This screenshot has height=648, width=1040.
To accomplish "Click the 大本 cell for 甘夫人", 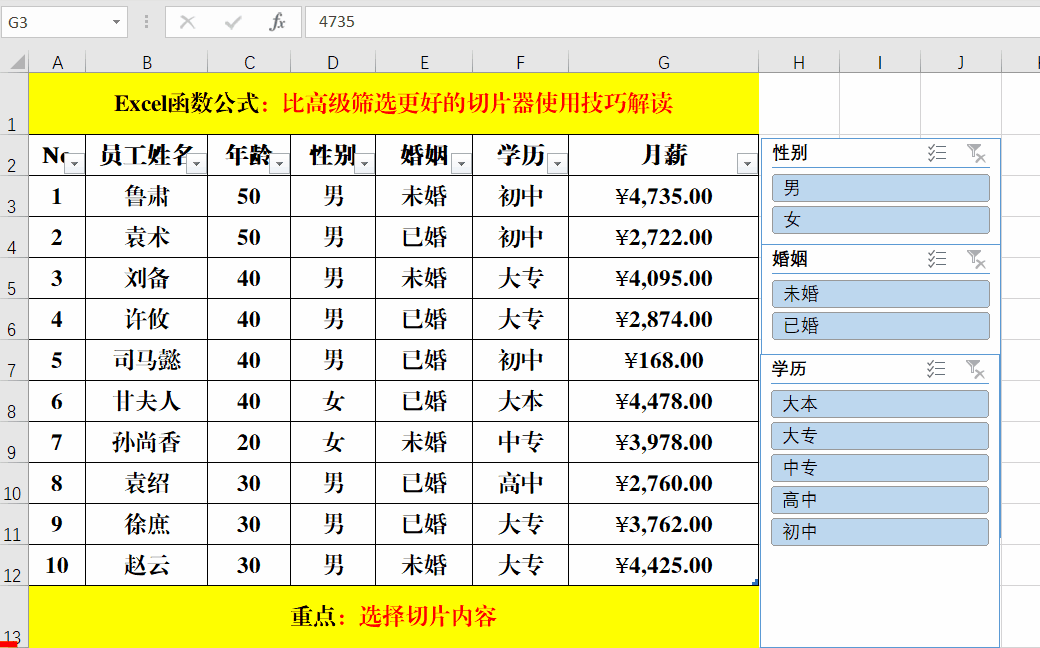I will pos(521,401).
